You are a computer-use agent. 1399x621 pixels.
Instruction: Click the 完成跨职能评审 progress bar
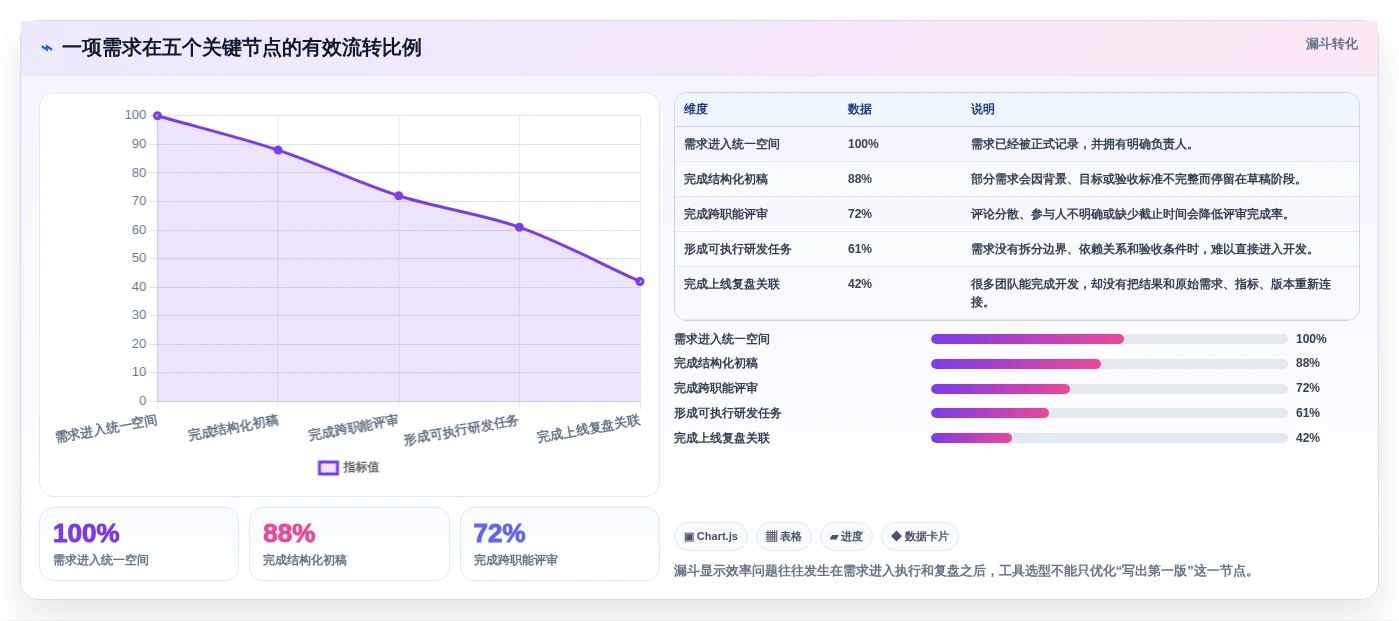pos(1109,389)
